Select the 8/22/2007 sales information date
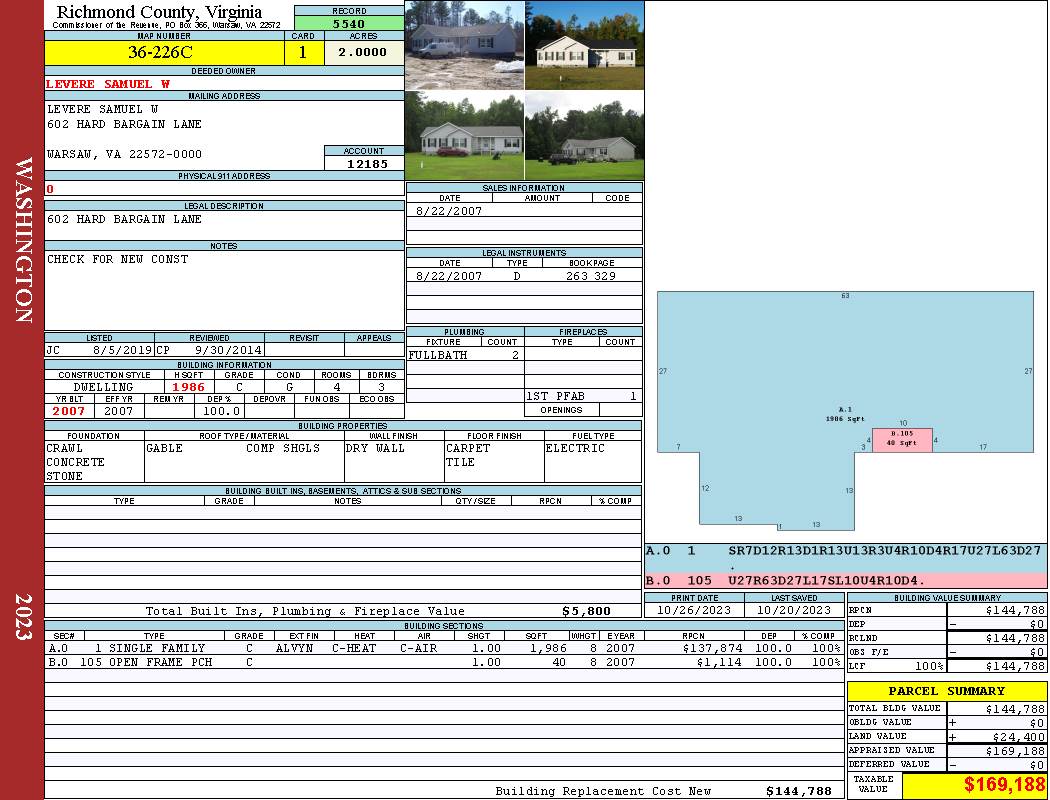The image size is (1050, 800). pos(449,211)
